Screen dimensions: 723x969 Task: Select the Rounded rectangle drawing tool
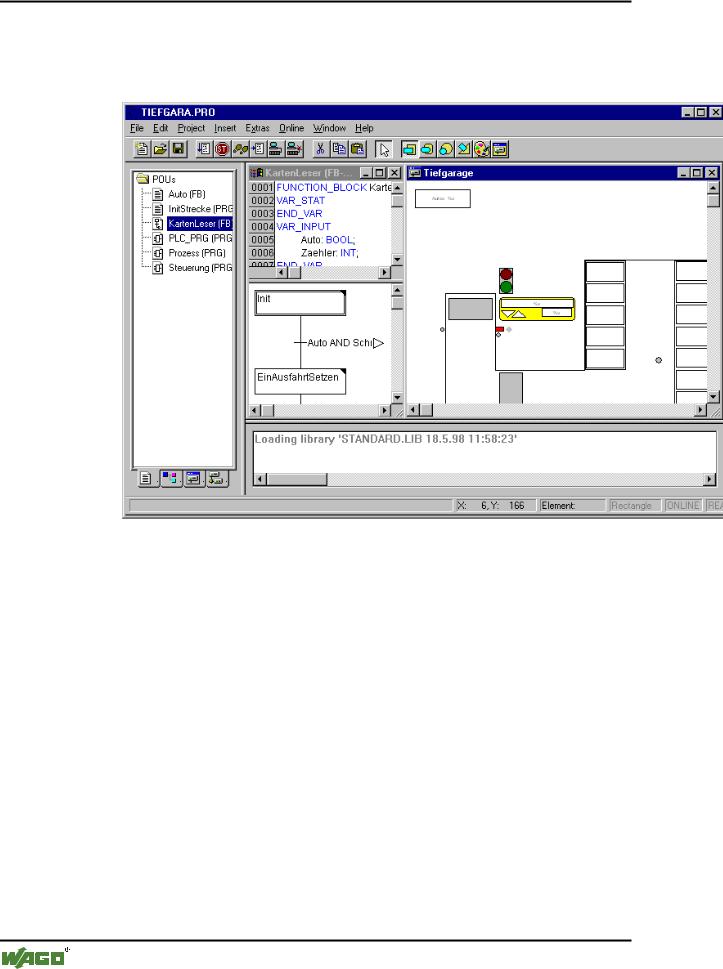point(427,149)
